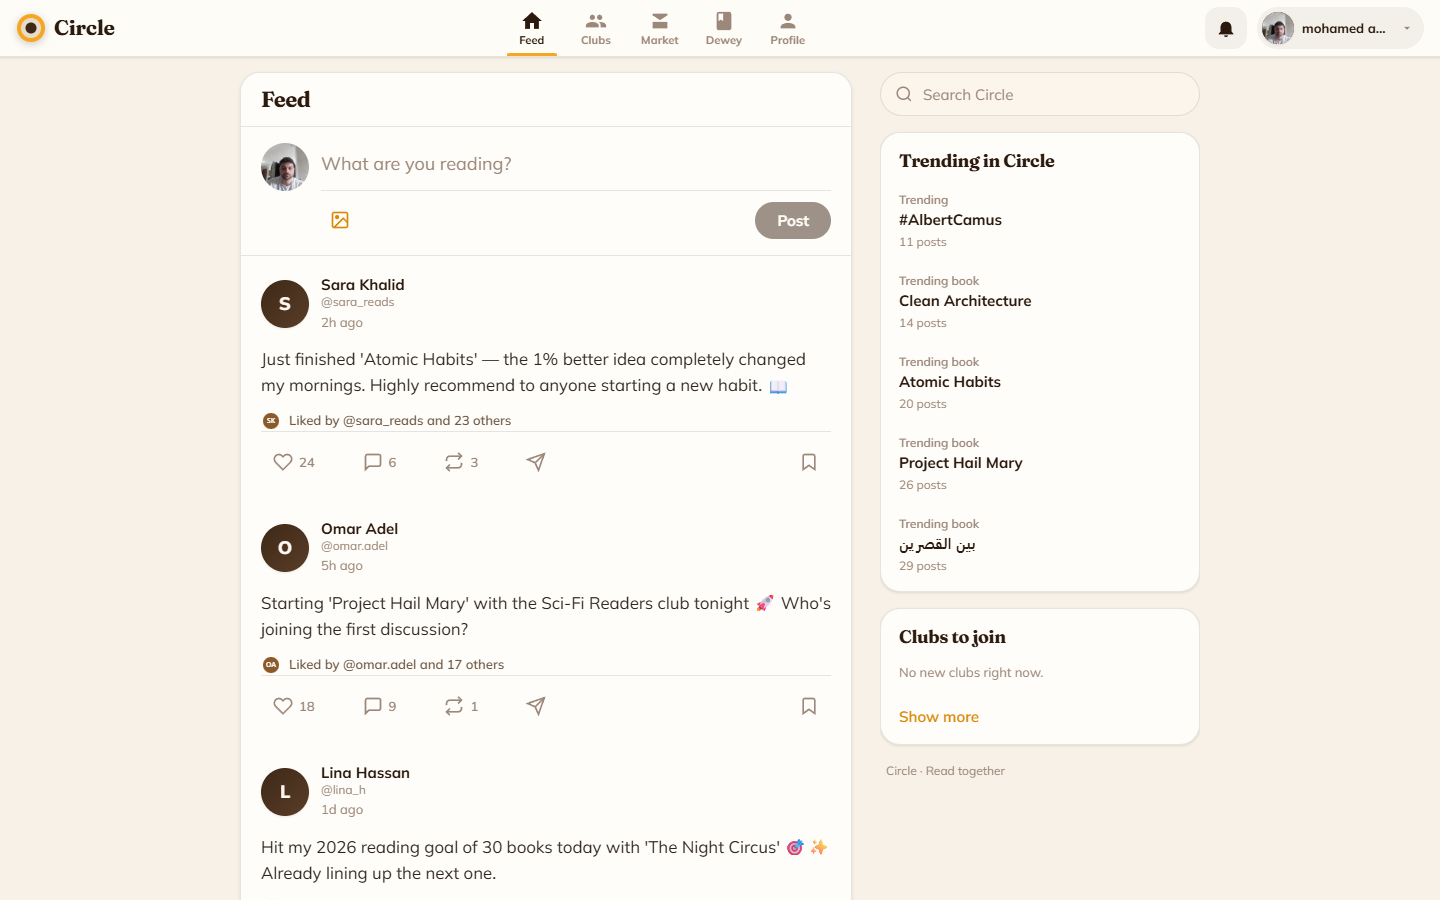Click 'Circle · Read together' footer text

[x=945, y=771]
